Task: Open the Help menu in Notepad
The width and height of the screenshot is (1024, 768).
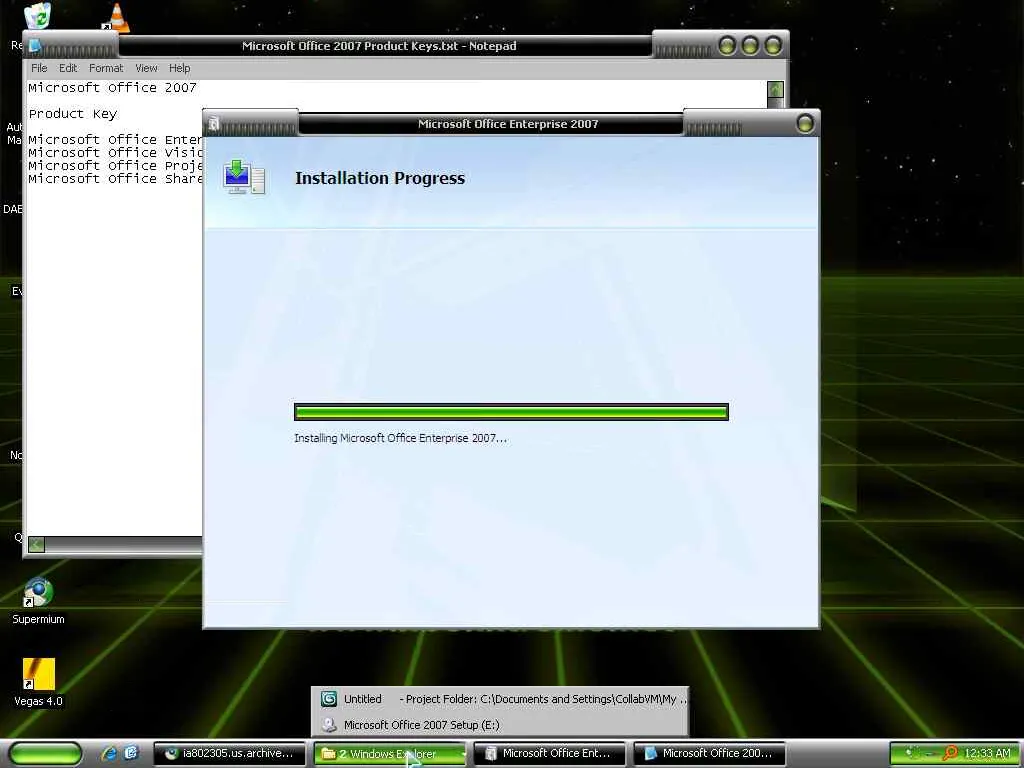Action: tap(180, 68)
